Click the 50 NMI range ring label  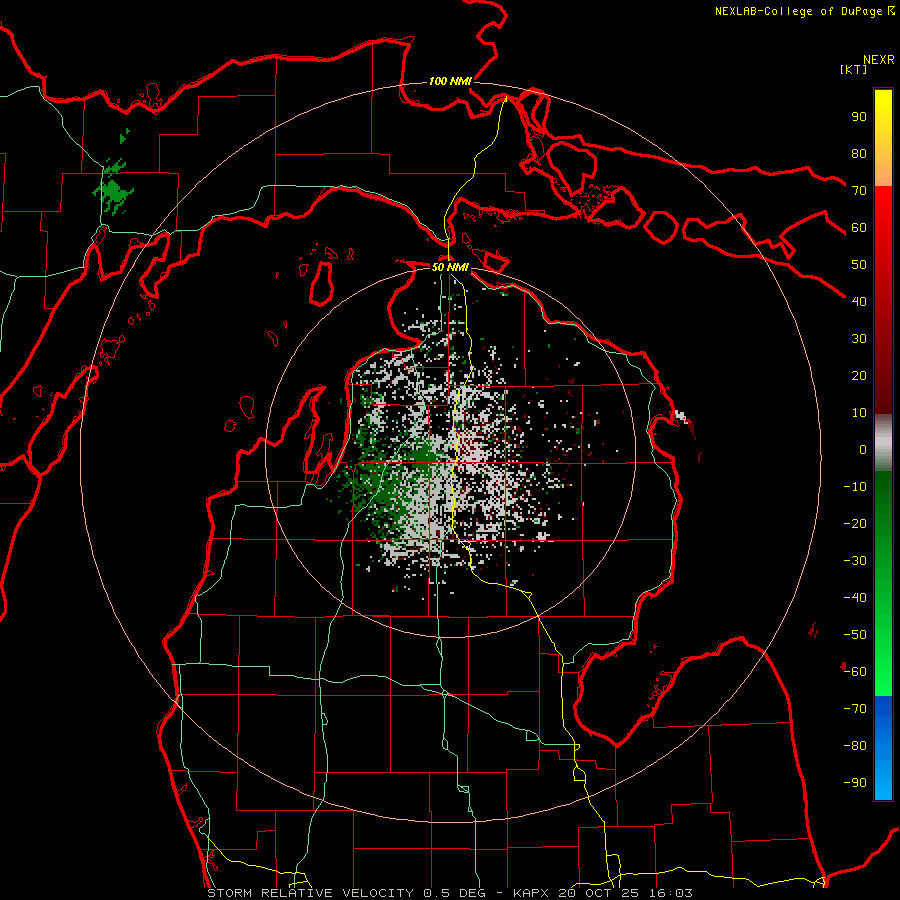click(450, 267)
